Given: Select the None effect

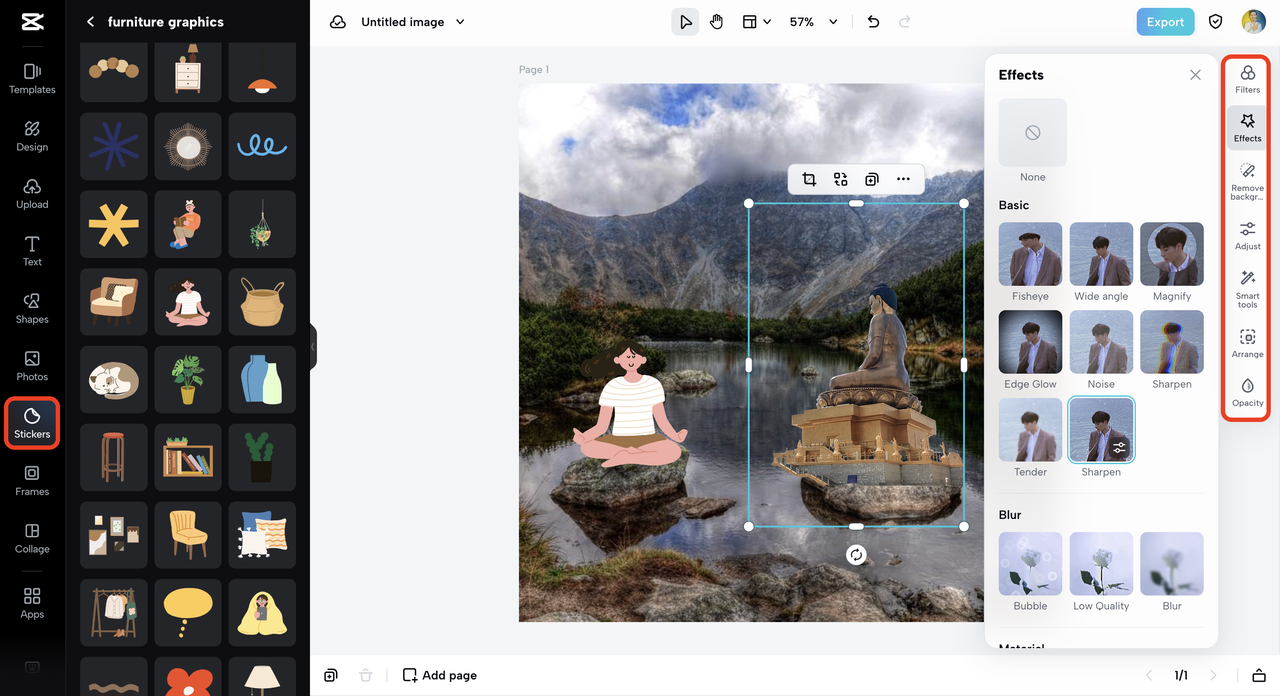Looking at the screenshot, I should pyautogui.click(x=1033, y=133).
